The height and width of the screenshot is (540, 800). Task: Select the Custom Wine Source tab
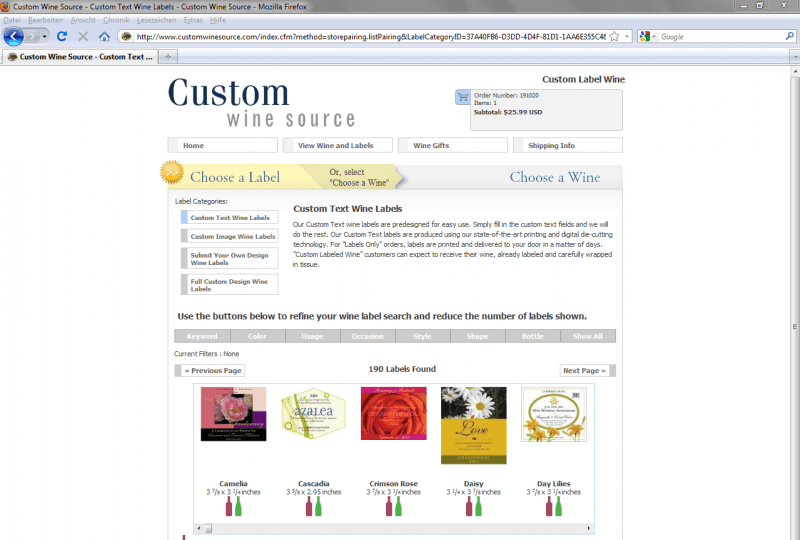(80, 57)
